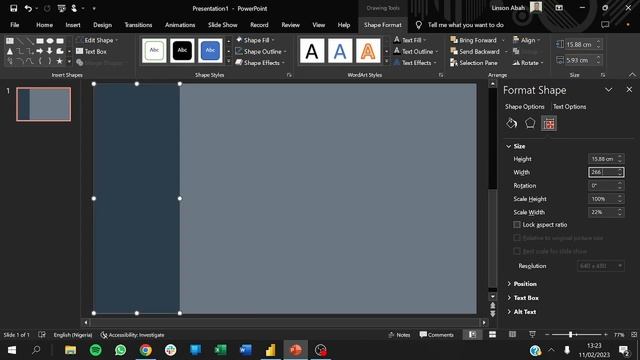
Task: Switch to the Design tab
Action: pyautogui.click(x=102, y=25)
